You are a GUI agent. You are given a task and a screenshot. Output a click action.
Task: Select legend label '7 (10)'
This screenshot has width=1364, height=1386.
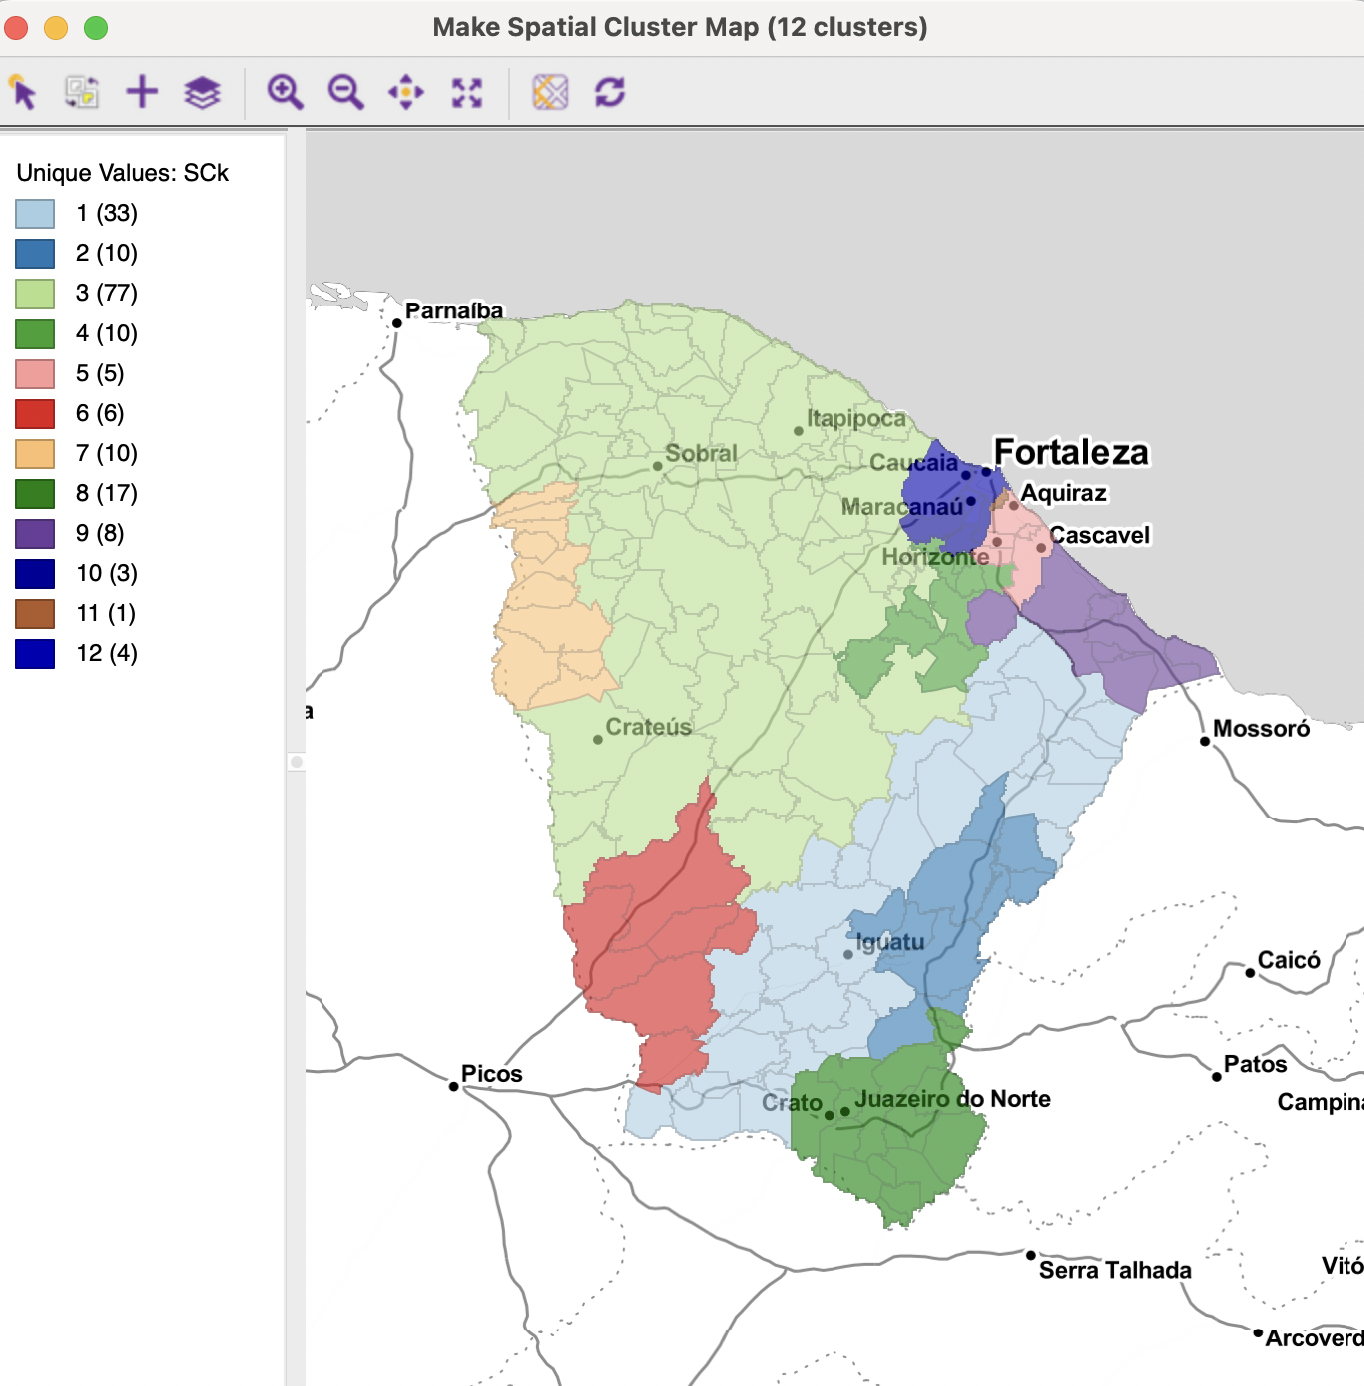[x=107, y=454]
